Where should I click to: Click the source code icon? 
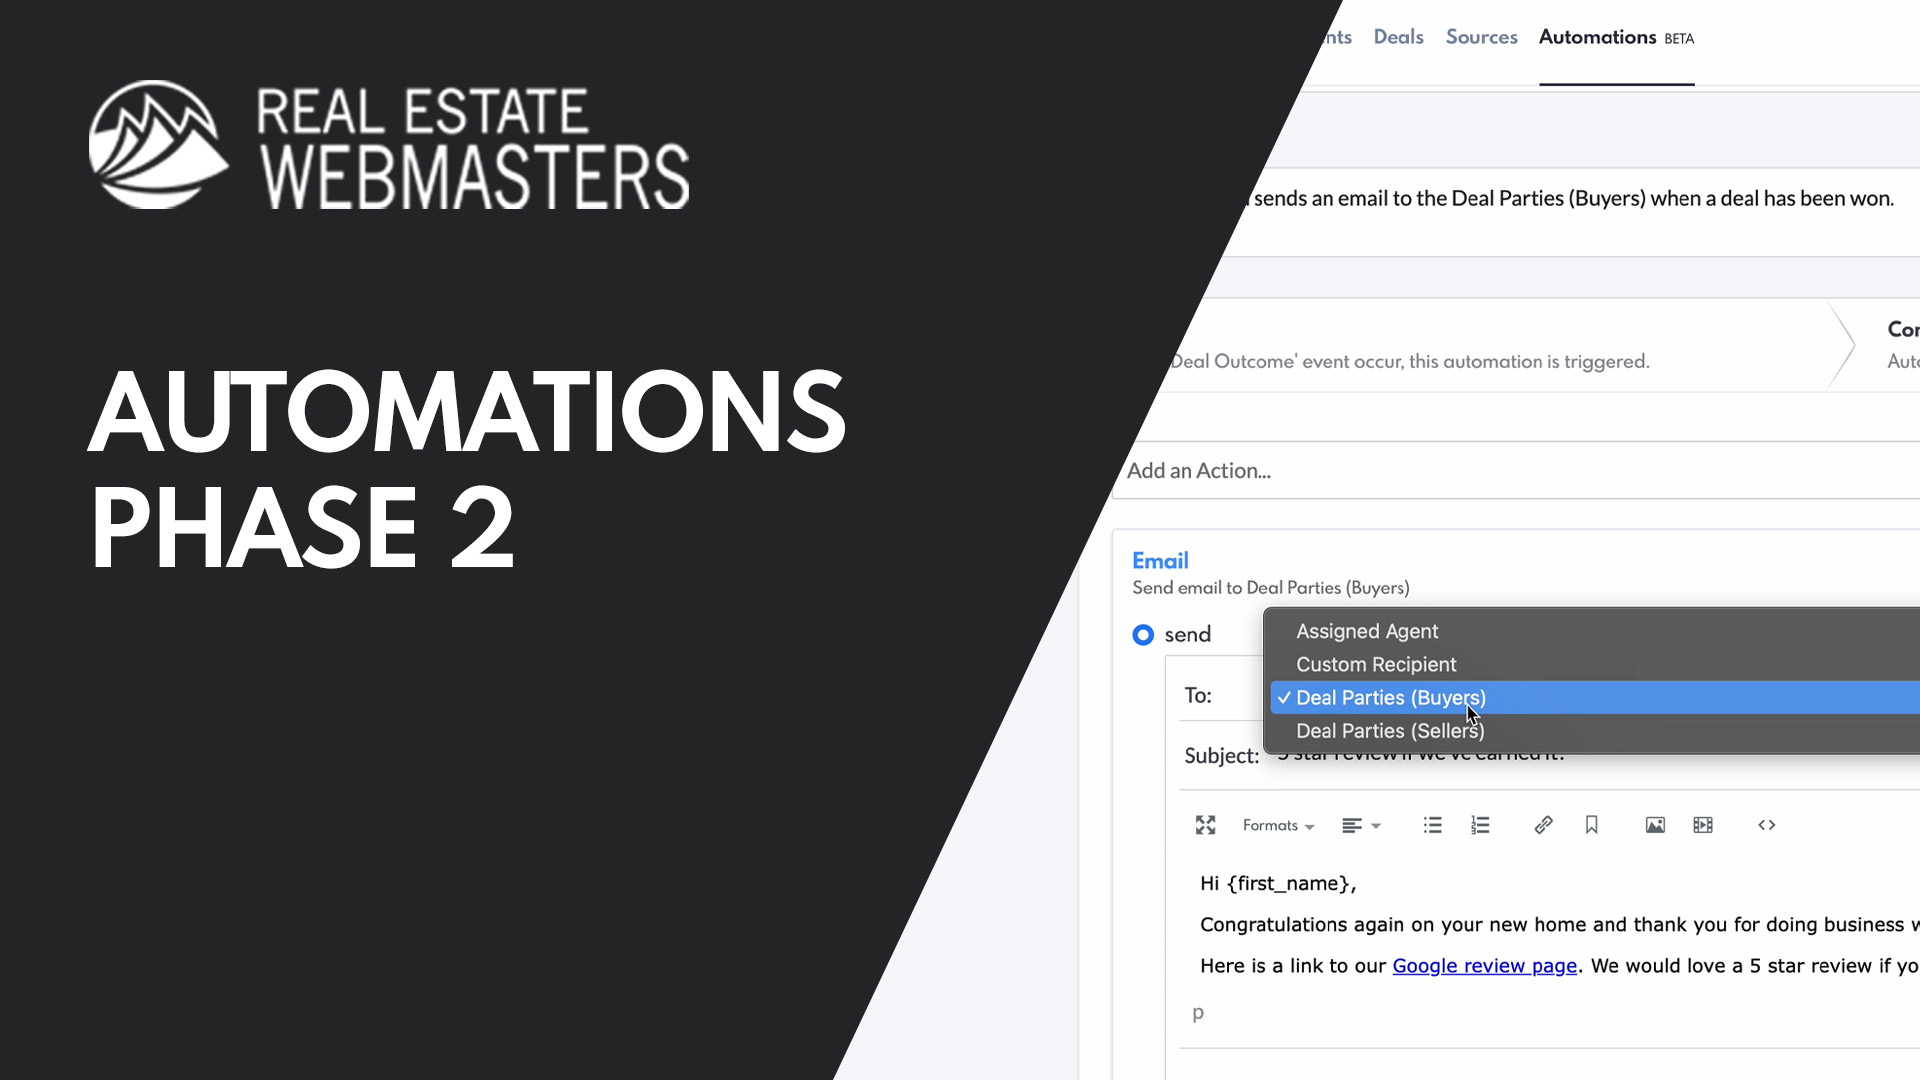click(x=1766, y=825)
